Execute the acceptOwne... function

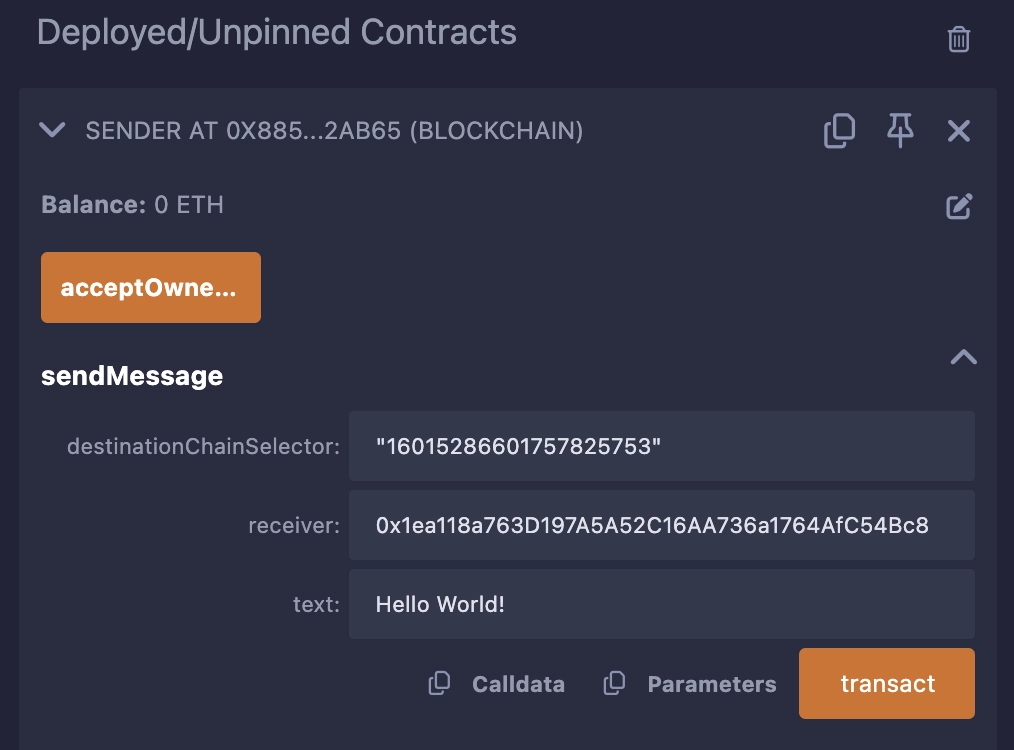click(x=151, y=287)
